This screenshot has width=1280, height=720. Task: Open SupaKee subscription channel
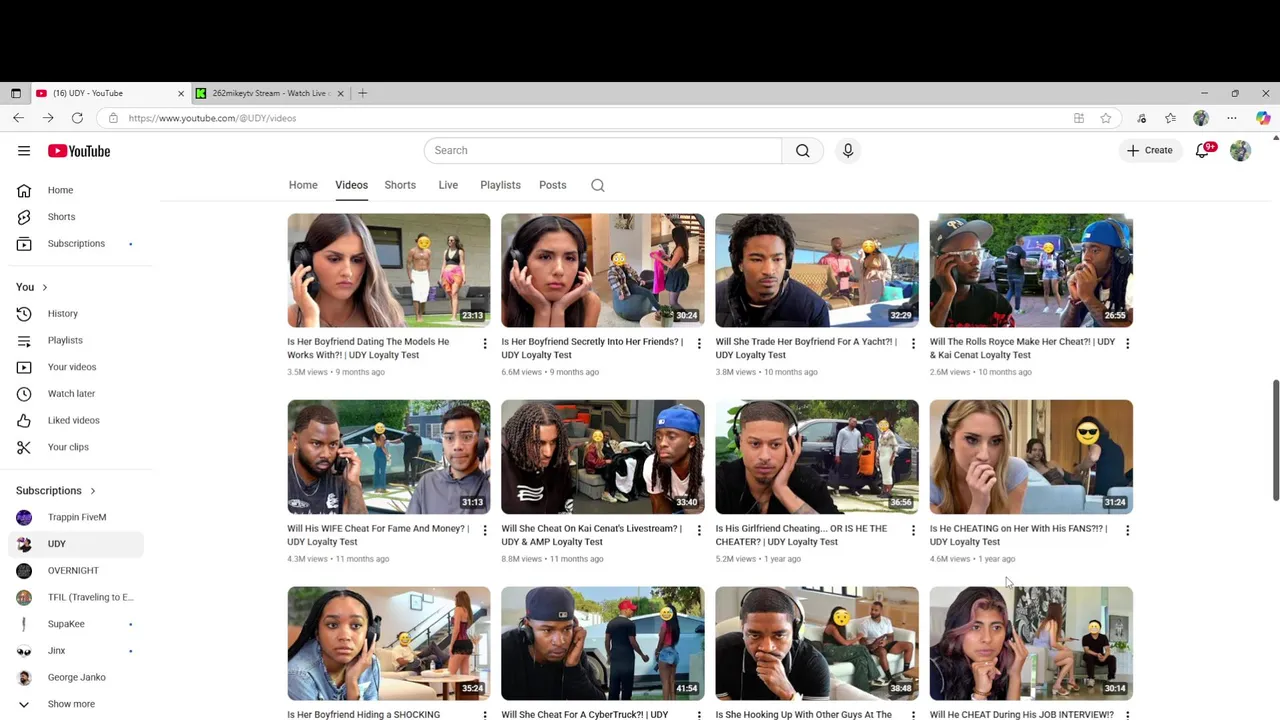tap(76, 624)
